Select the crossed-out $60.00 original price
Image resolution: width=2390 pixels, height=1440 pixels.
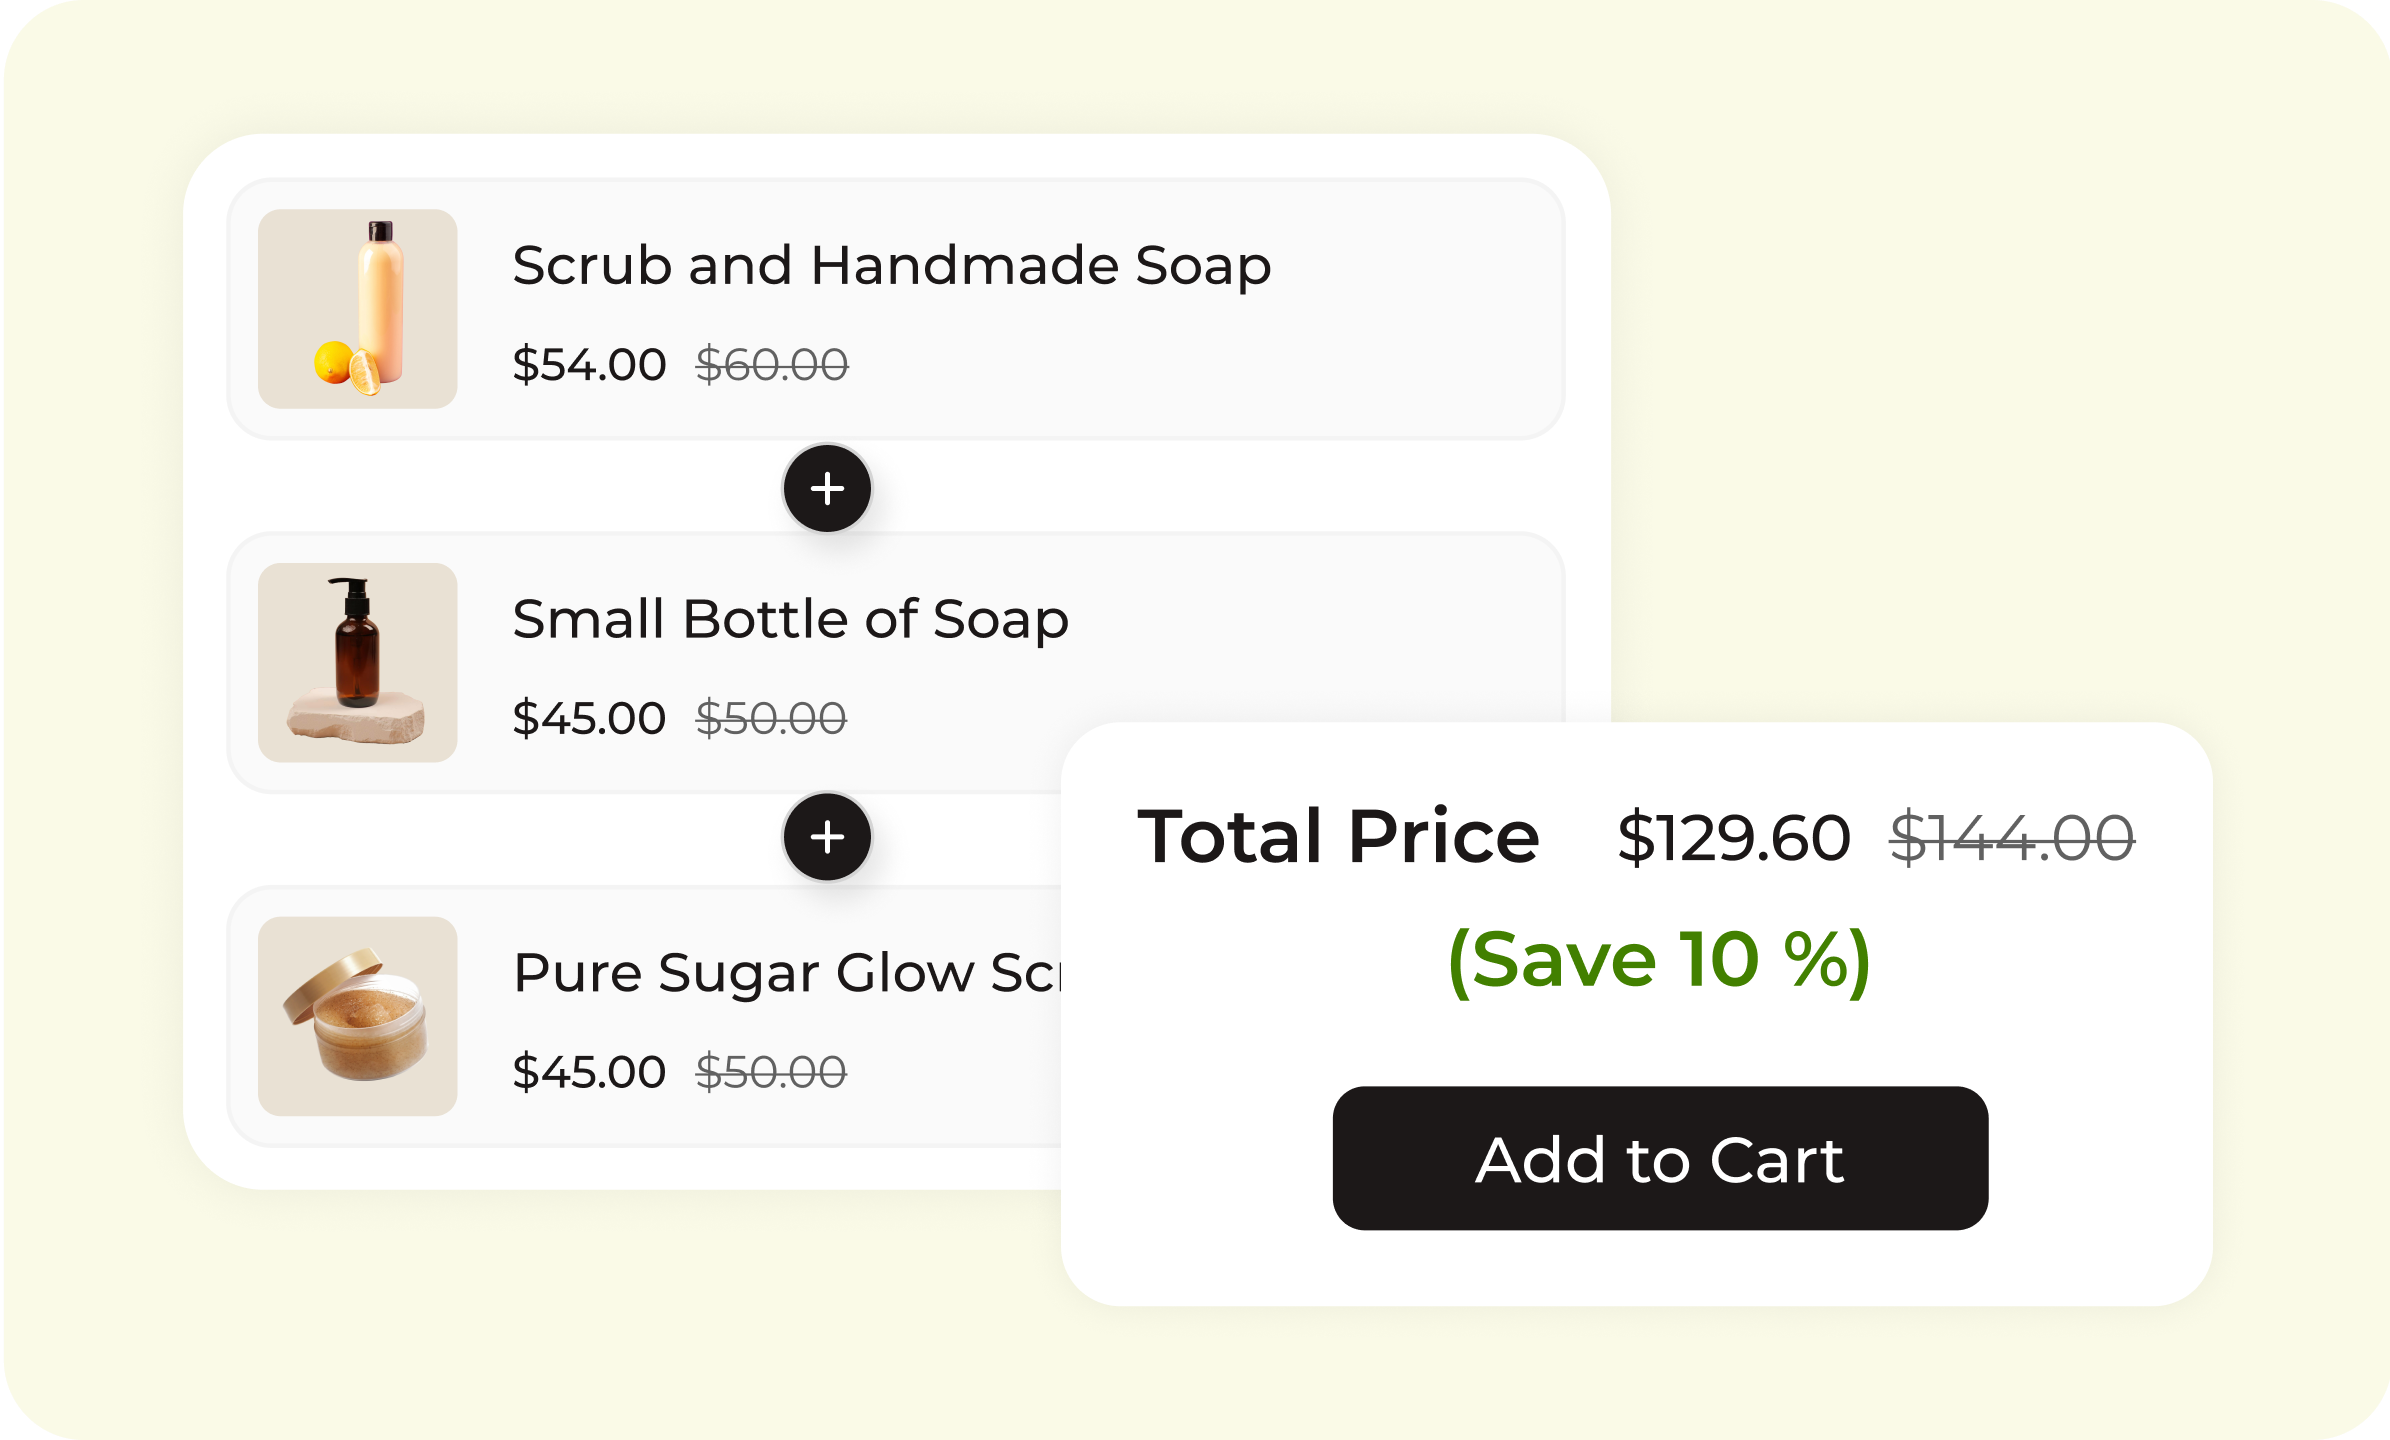pos(772,365)
